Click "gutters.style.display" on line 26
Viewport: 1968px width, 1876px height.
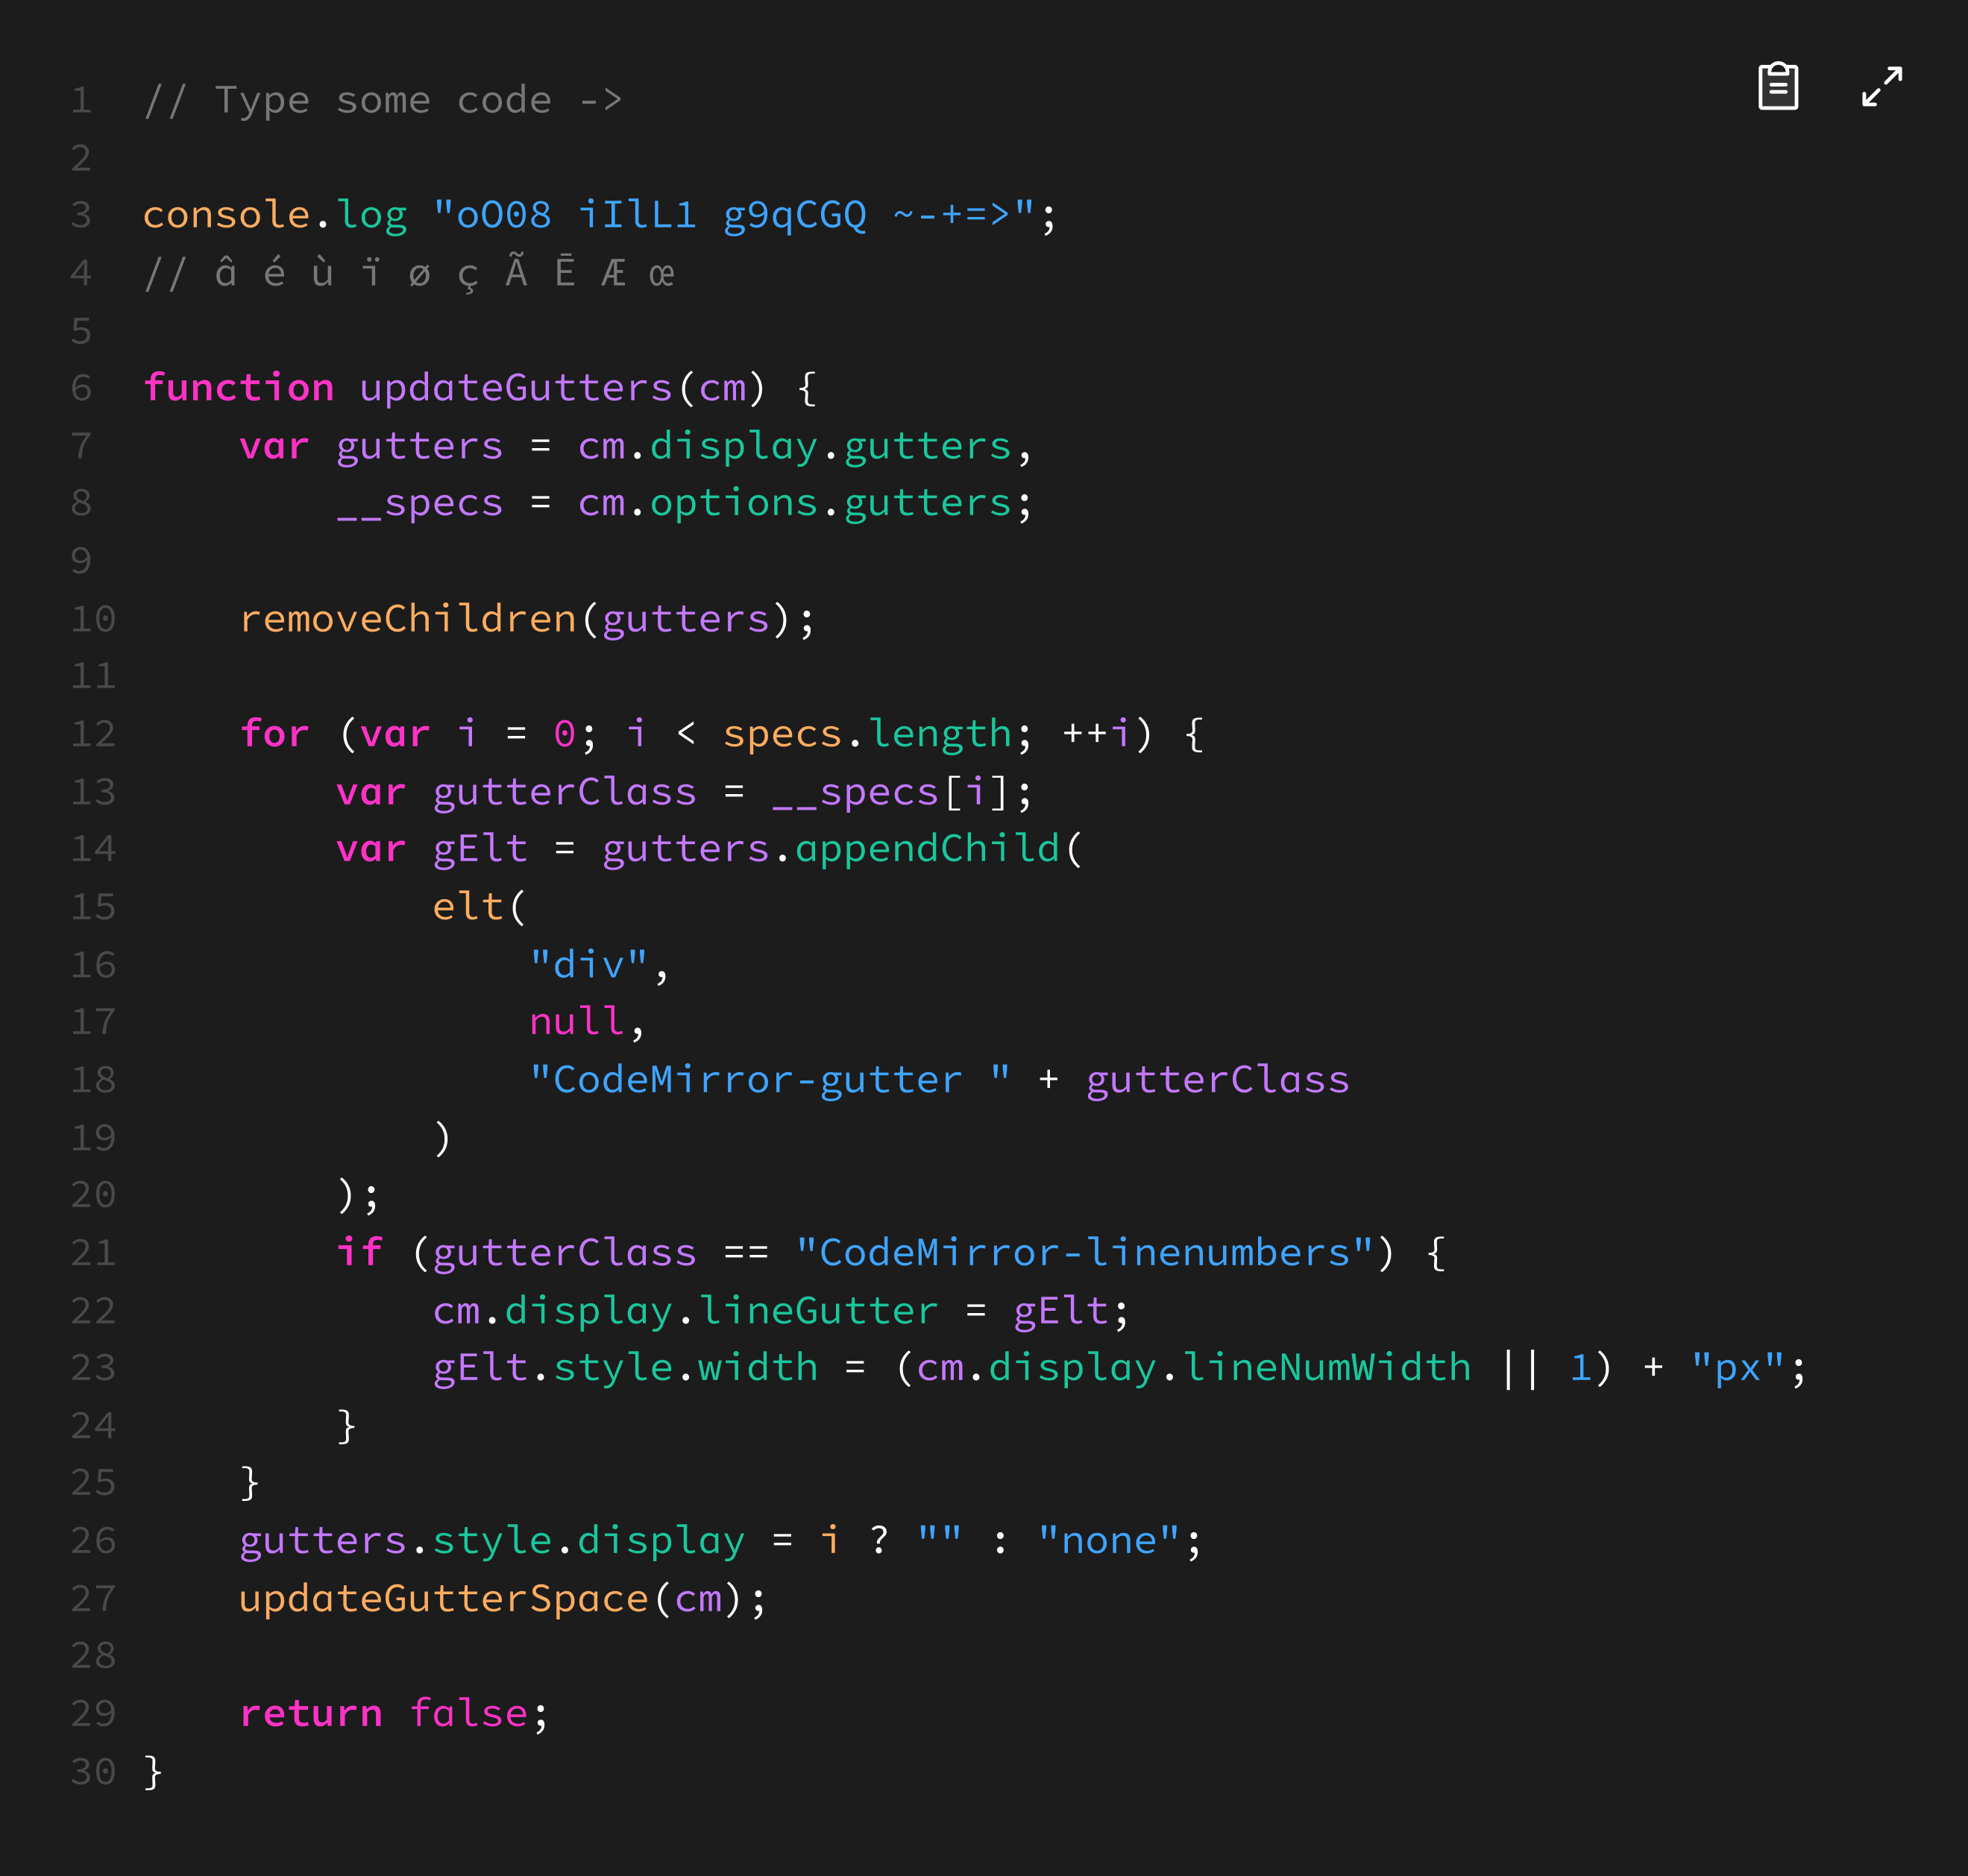click(x=492, y=1541)
